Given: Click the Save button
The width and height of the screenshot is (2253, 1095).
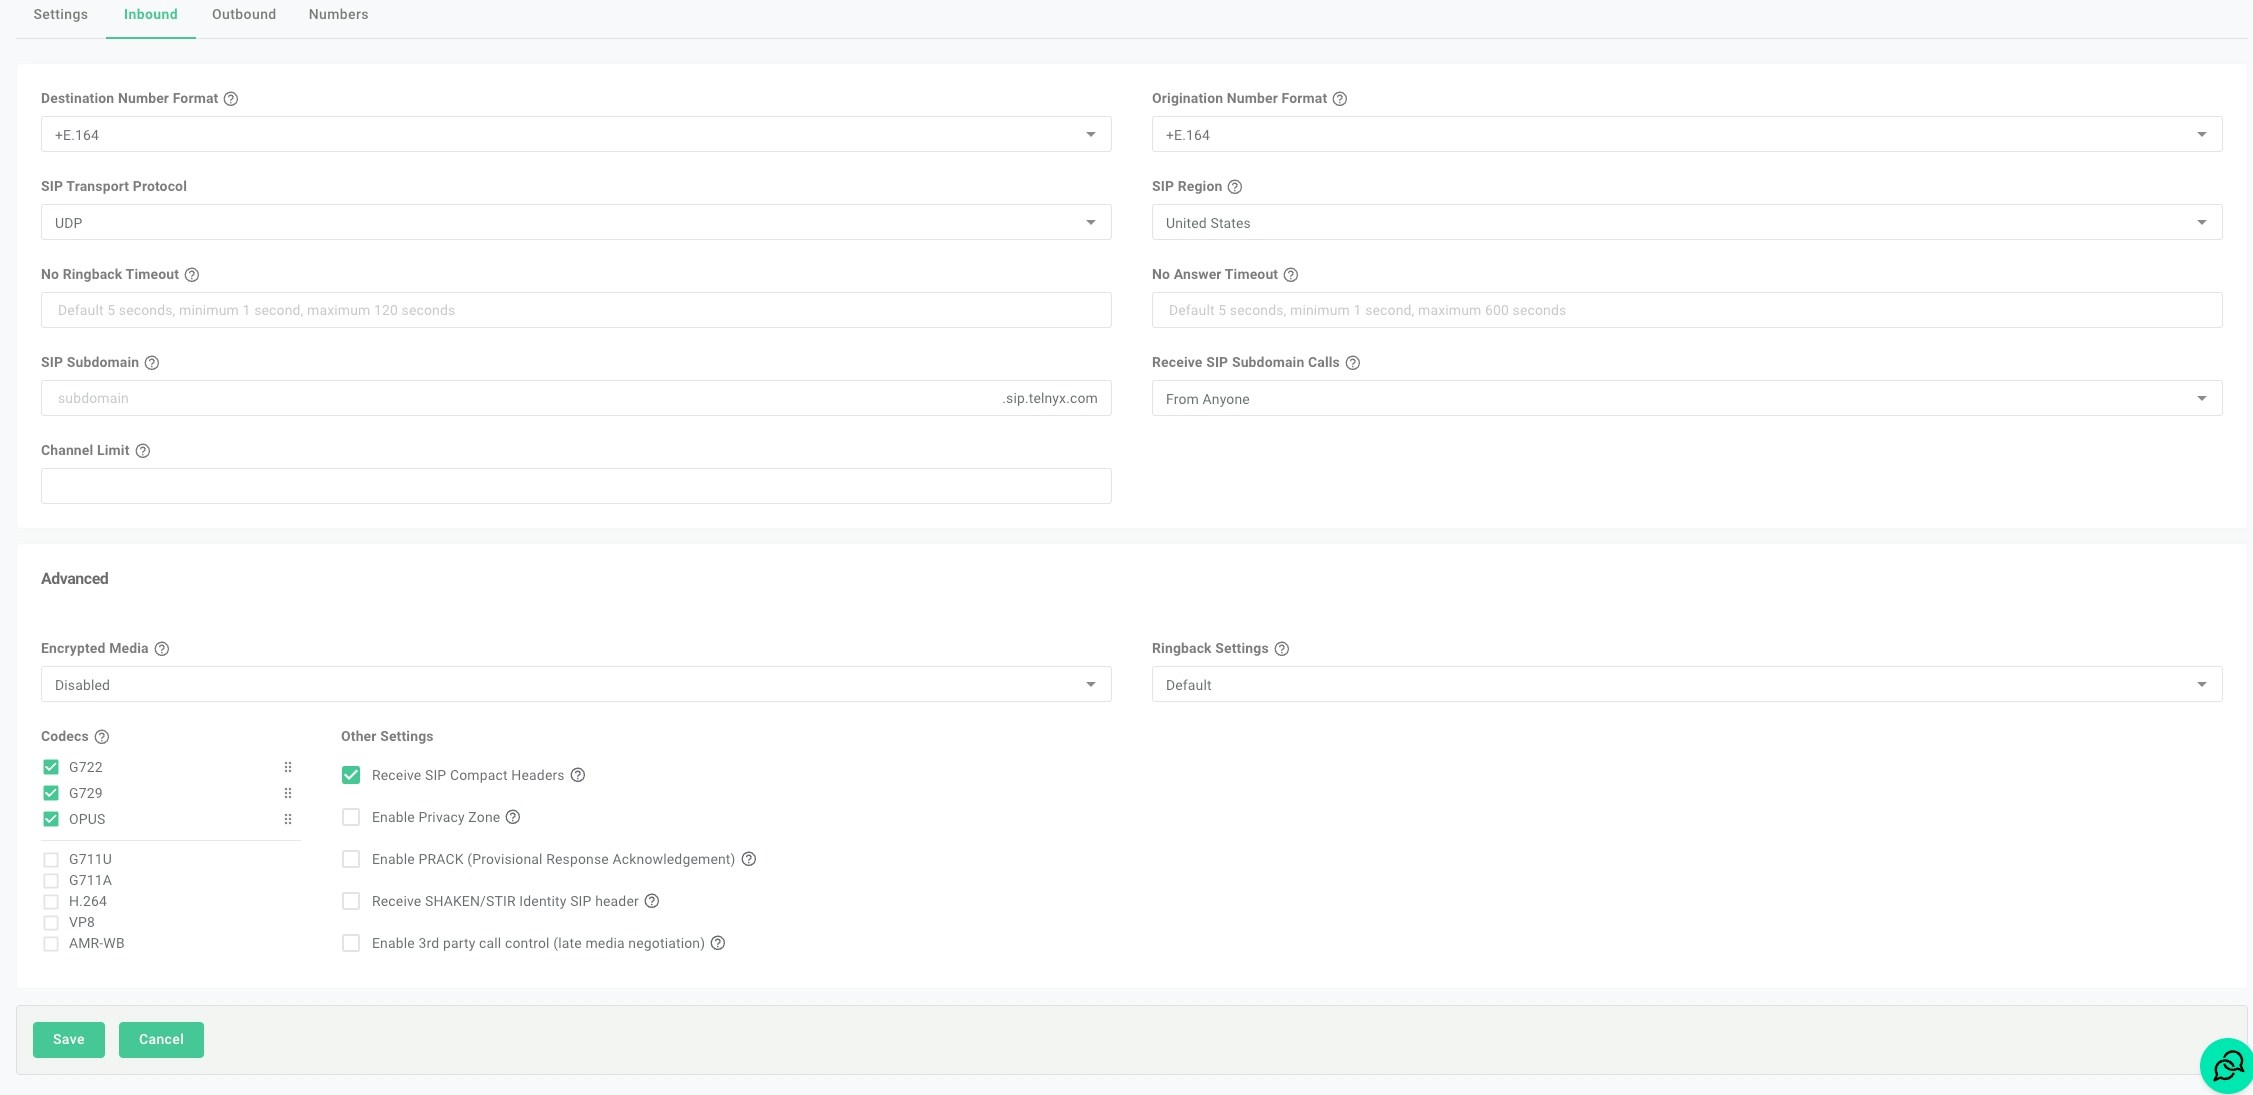Looking at the screenshot, I should tap(68, 1039).
